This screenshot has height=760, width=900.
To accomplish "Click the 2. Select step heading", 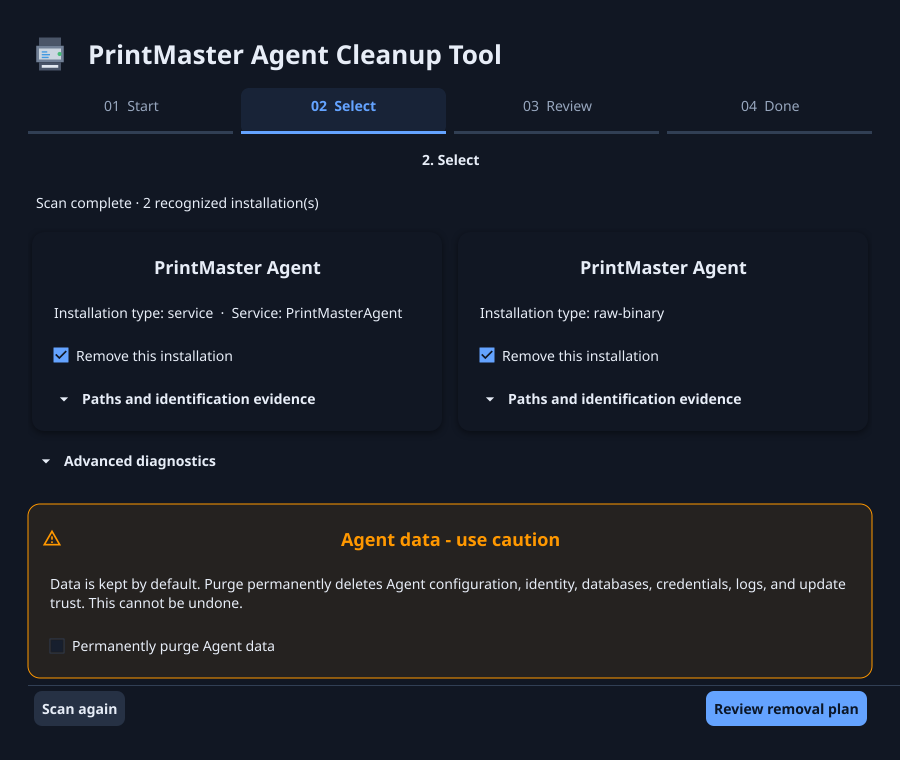I will (x=450, y=160).
